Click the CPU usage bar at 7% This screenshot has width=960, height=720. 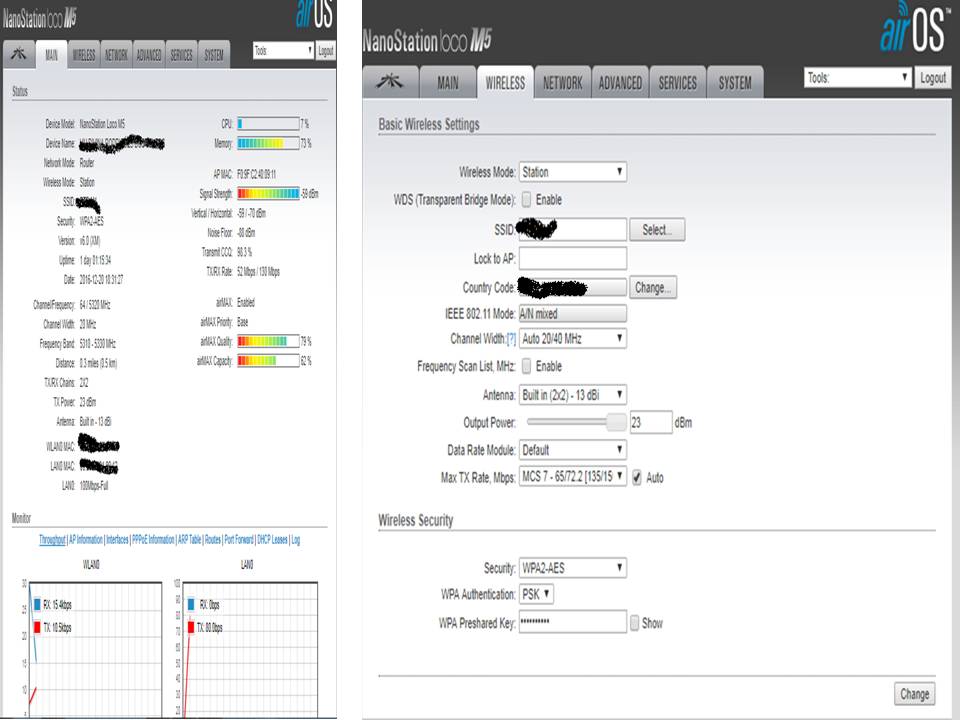[x=268, y=124]
